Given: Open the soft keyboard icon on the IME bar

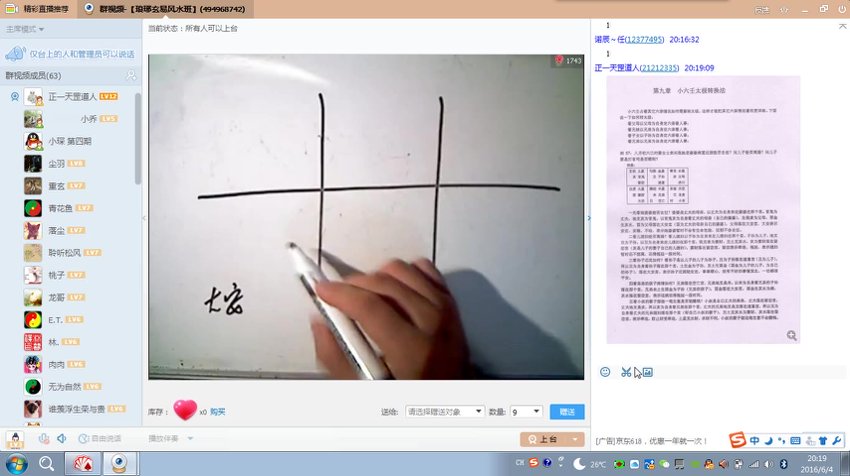Looking at the screenshot, I should click(x=795, y=440).
